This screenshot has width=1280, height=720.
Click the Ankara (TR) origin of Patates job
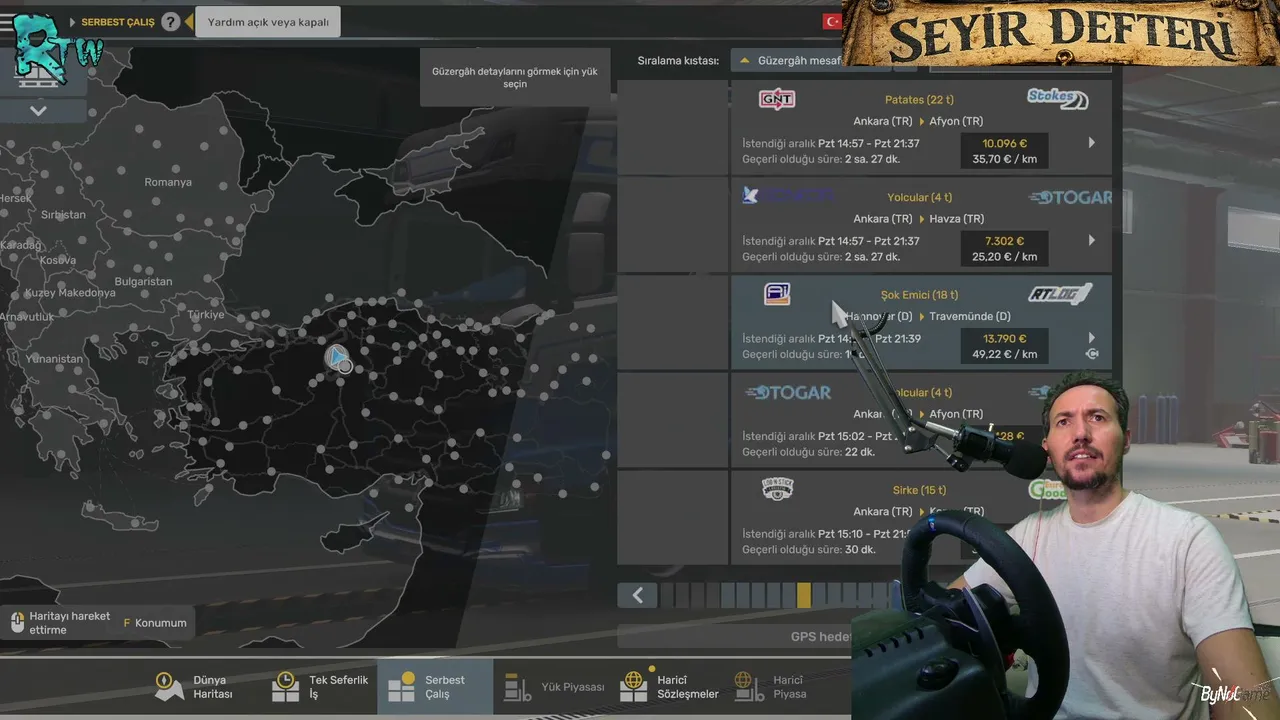tap(883, 121)
